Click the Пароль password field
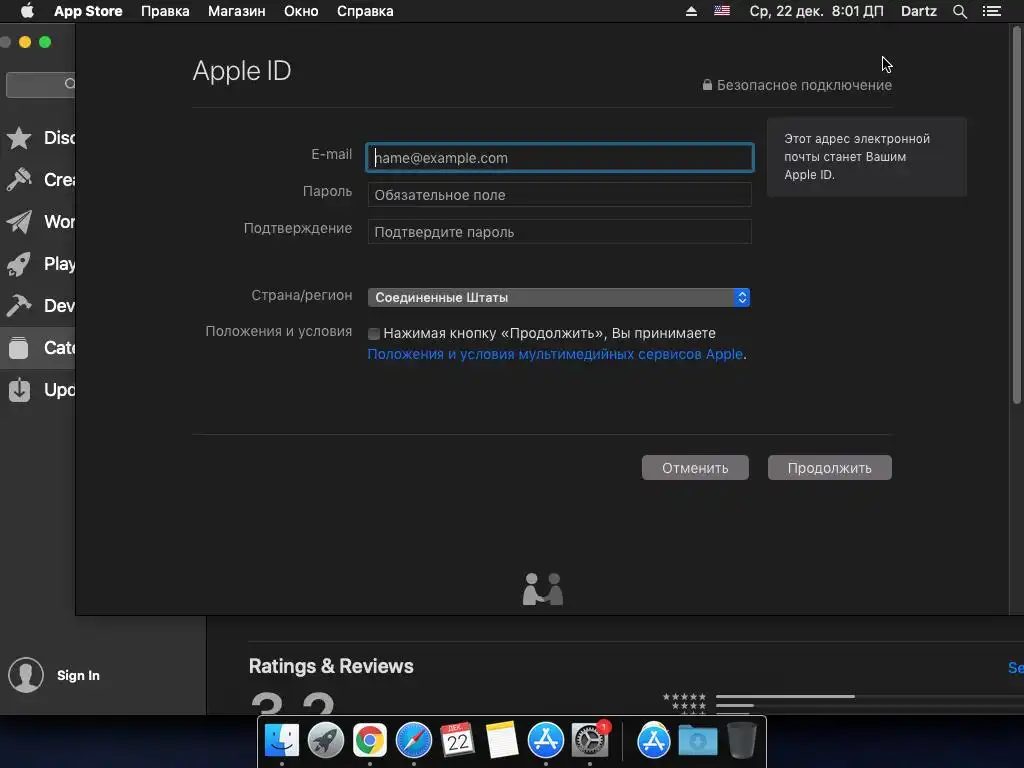The image size is (1024, 768). pyautogui.click(x=560, y=195)
